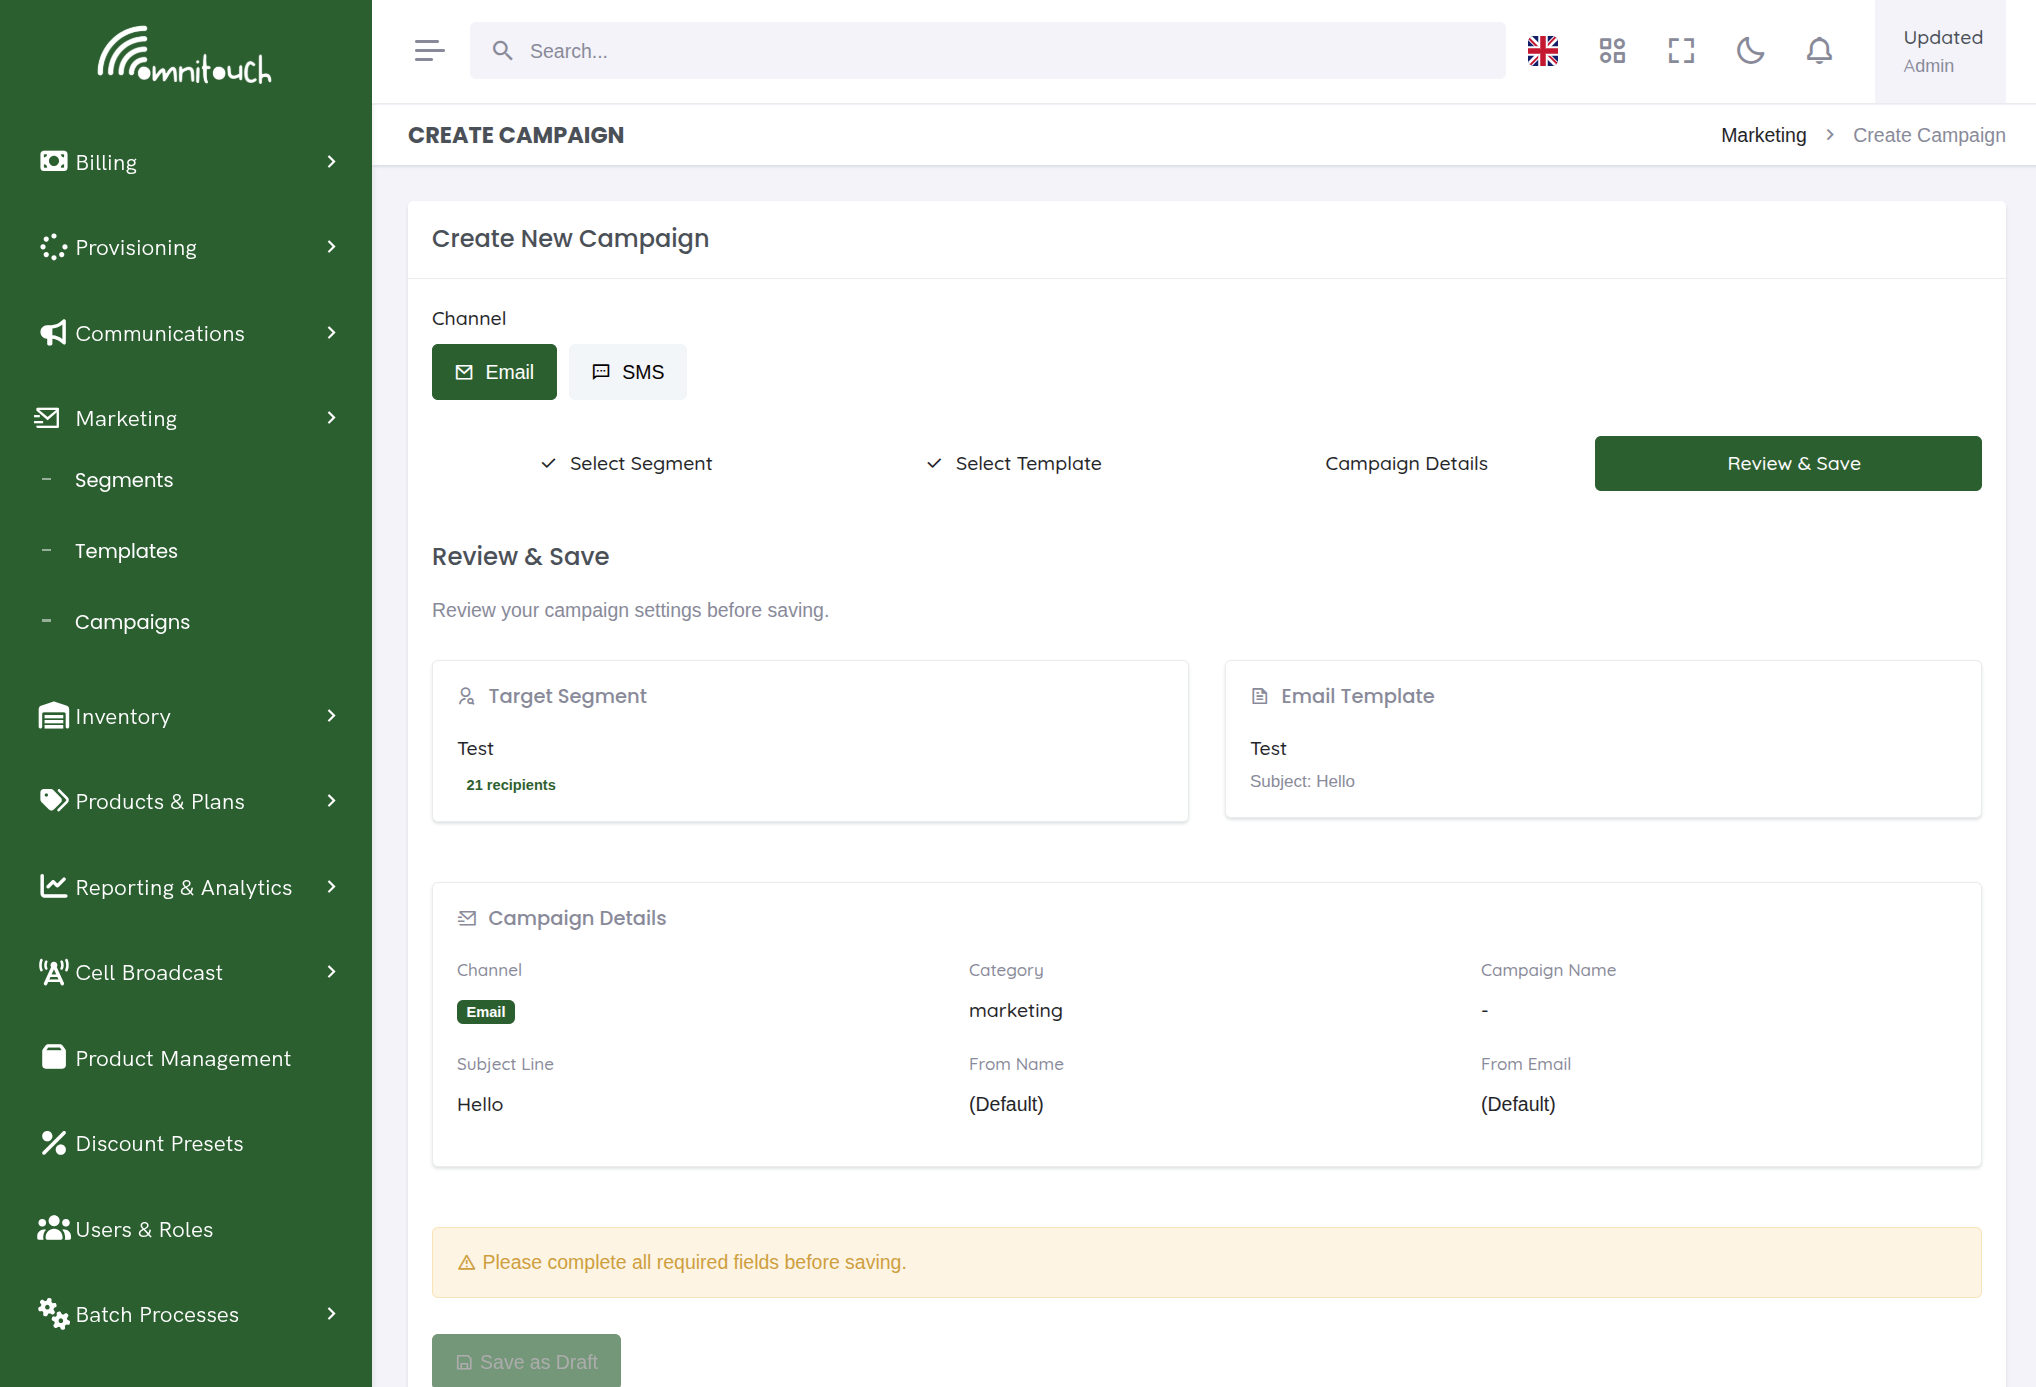Image resolution: width=2036 pixels, height=1387 pixels.
Task: Click the Product Management box icon
Action: point(53,1057)
